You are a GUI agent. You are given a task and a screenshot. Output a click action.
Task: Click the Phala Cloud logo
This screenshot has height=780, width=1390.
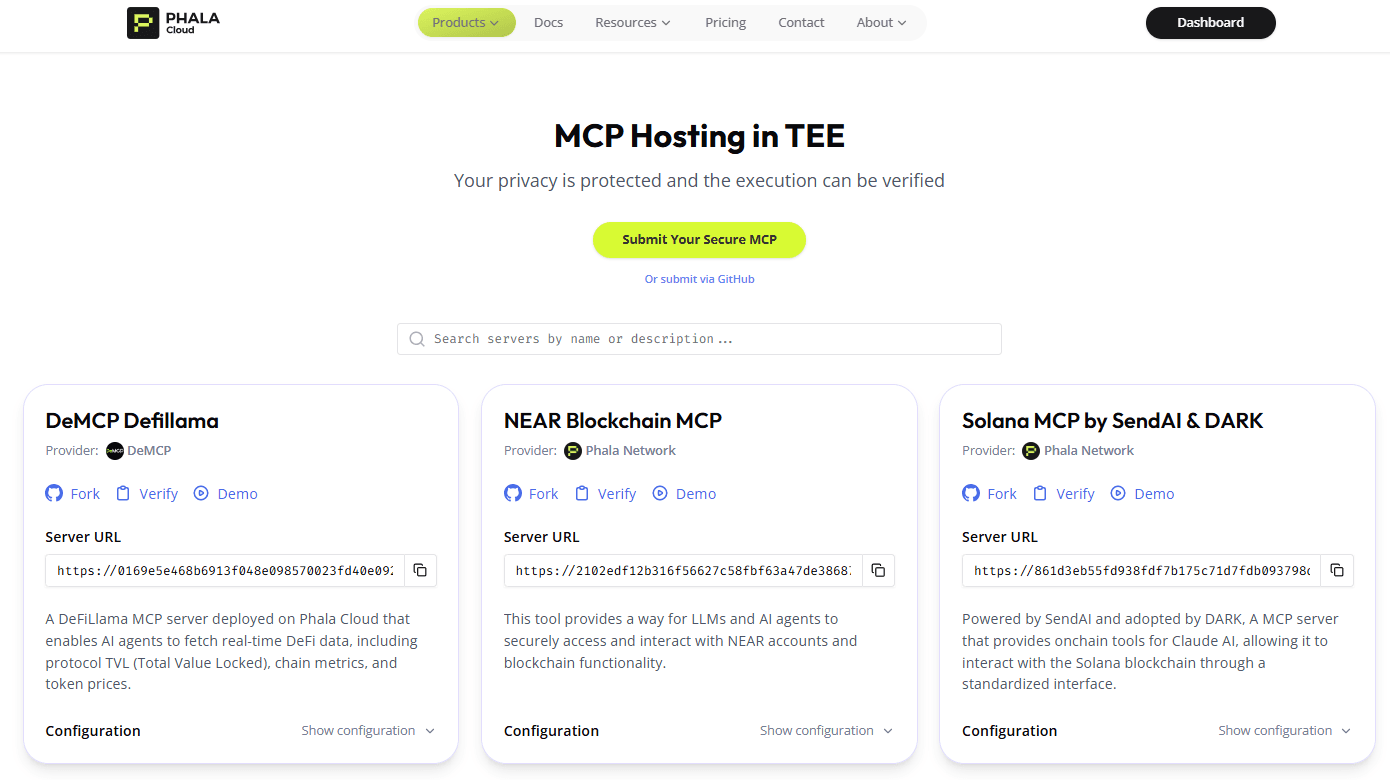(173, 22)
